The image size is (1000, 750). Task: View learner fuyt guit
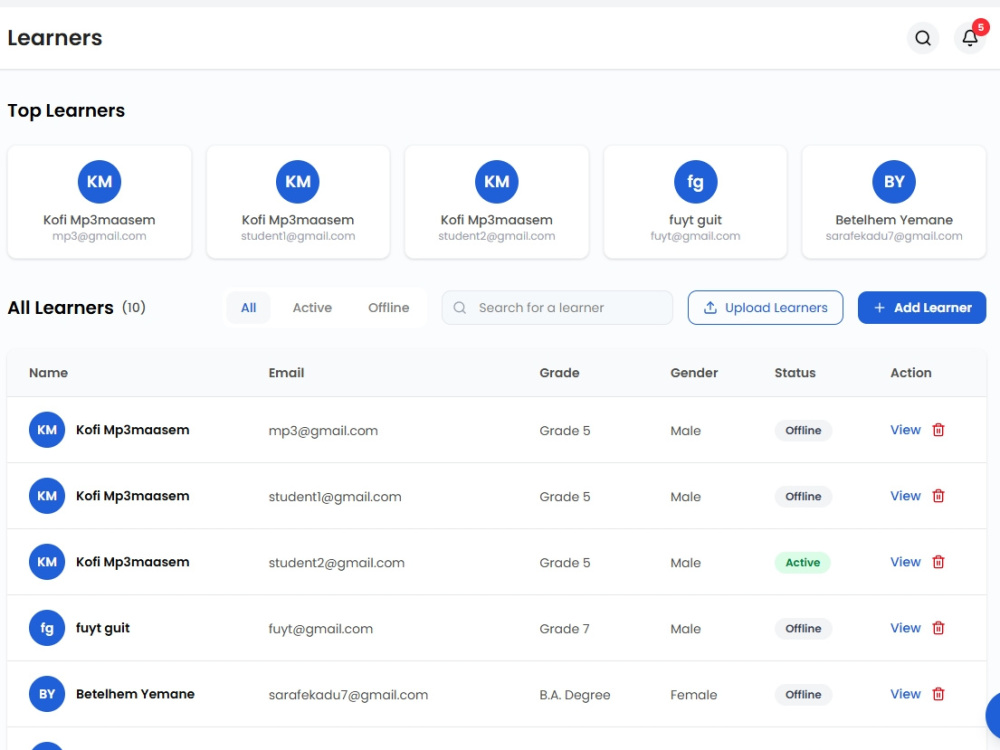tap(905, 628)
